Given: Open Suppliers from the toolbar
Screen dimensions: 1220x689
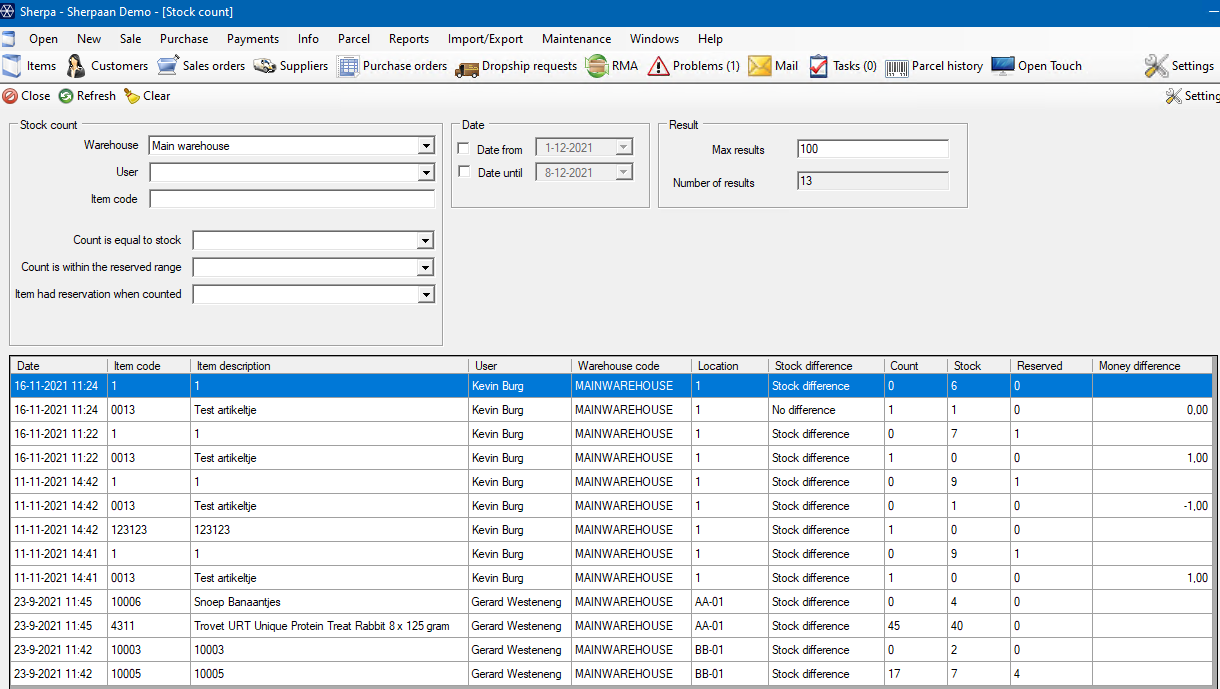Looking at the screenshot, I should pos(264,66).
